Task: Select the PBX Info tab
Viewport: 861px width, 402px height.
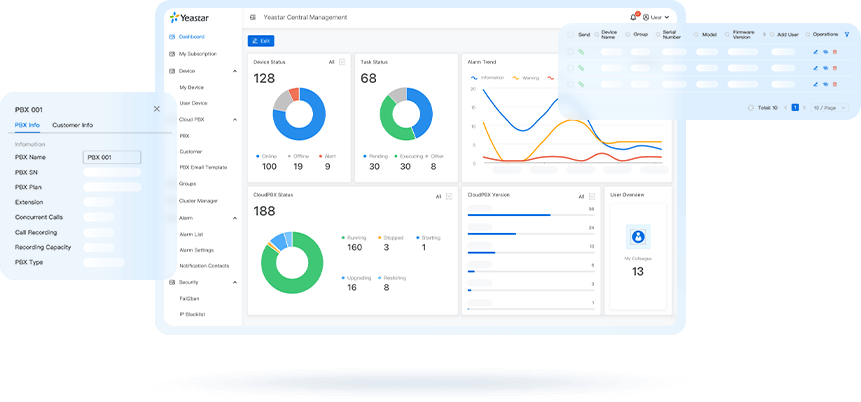Action: tap(27, 125)
